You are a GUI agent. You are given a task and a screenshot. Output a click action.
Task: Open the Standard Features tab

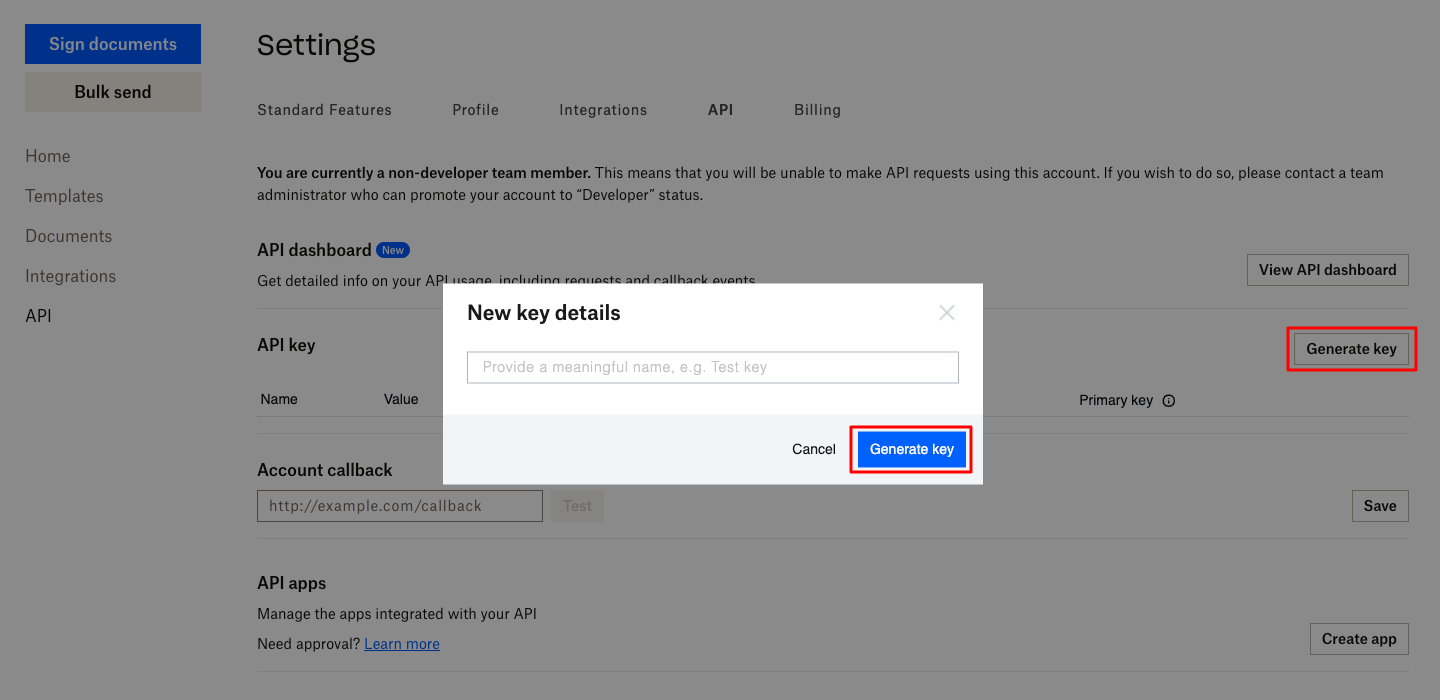coord(324,110)
